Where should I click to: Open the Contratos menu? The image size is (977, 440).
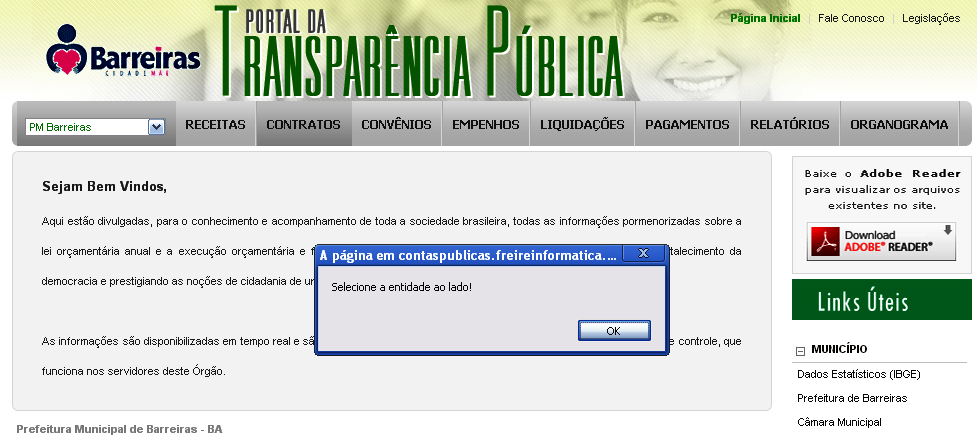tap(303, 125)
